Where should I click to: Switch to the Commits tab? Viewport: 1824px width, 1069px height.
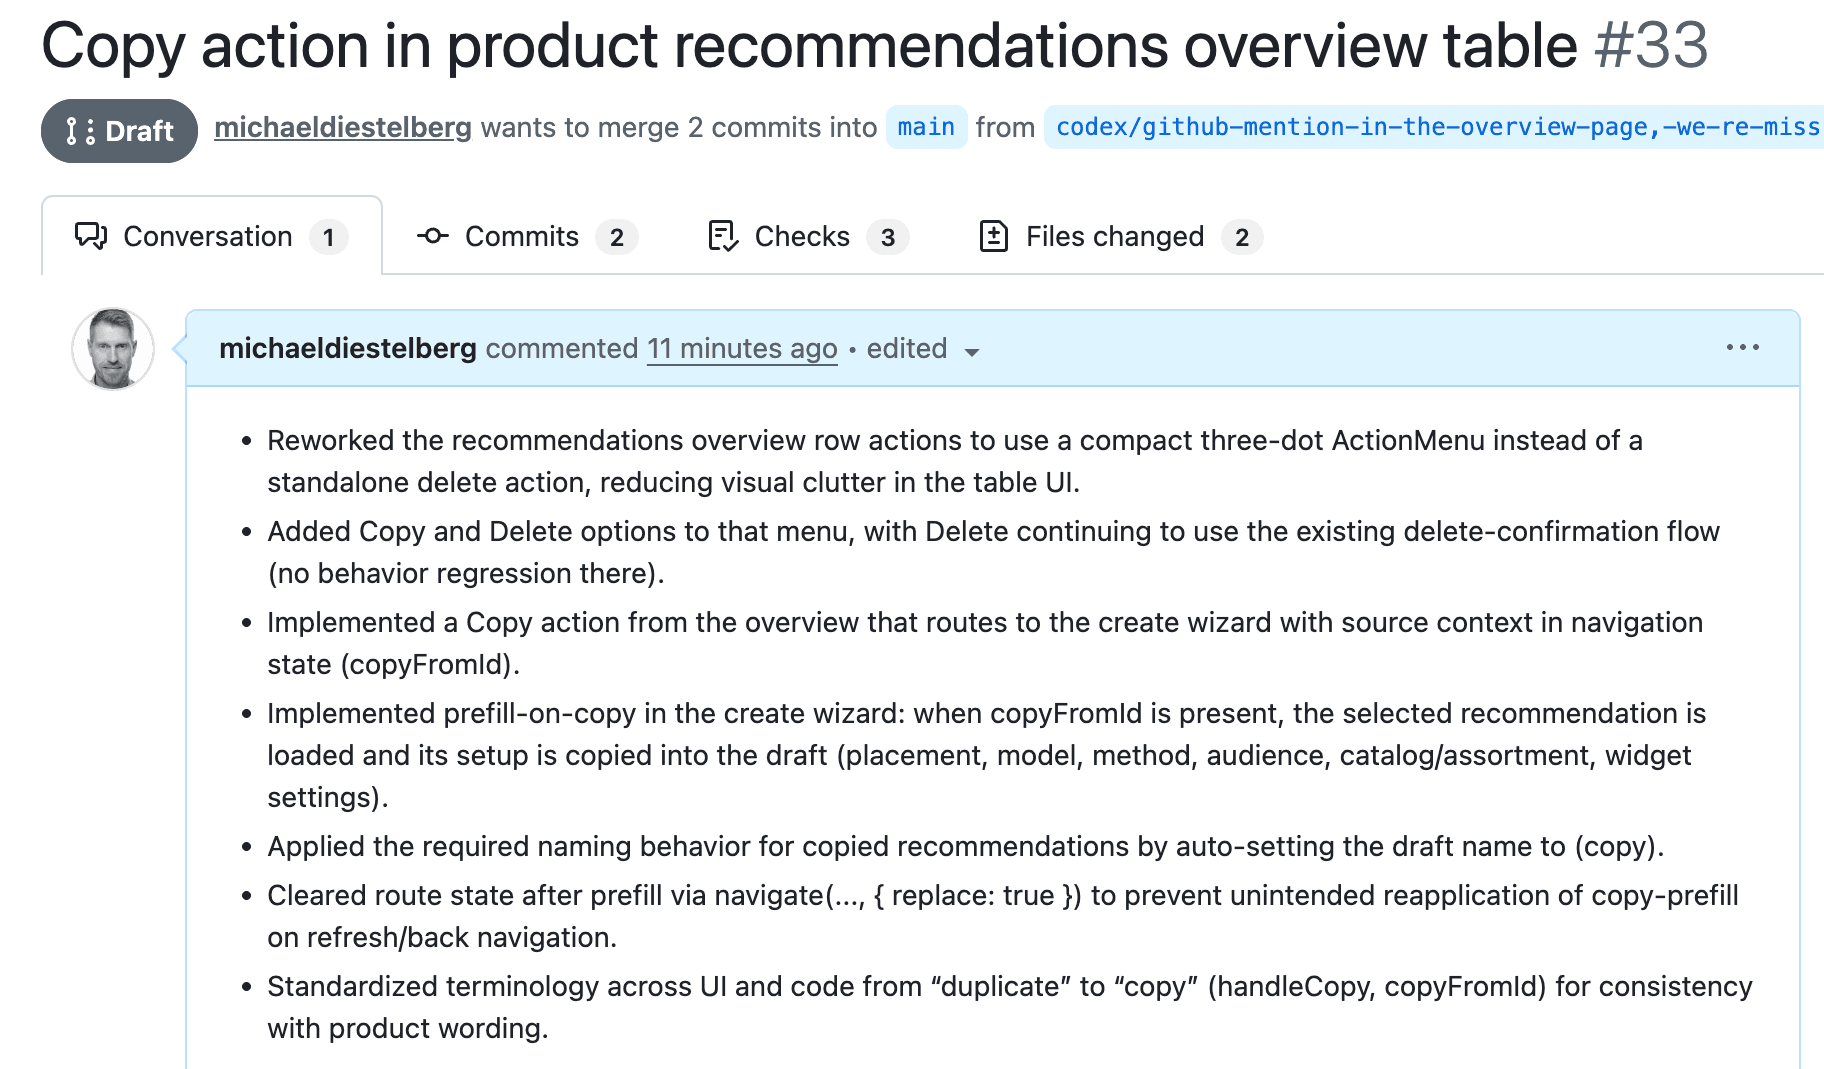[522, 236]
